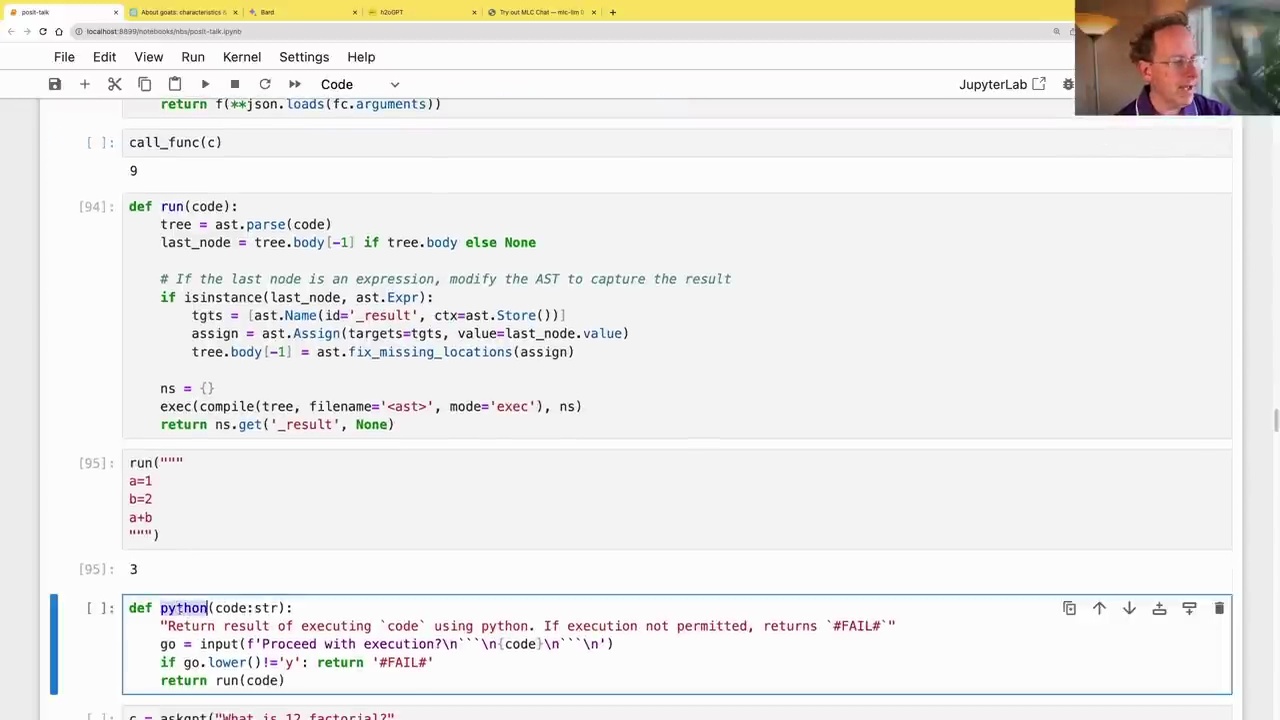Open the Settings menu
This screenshot has height=720, width=1280.
coord(304,57)
